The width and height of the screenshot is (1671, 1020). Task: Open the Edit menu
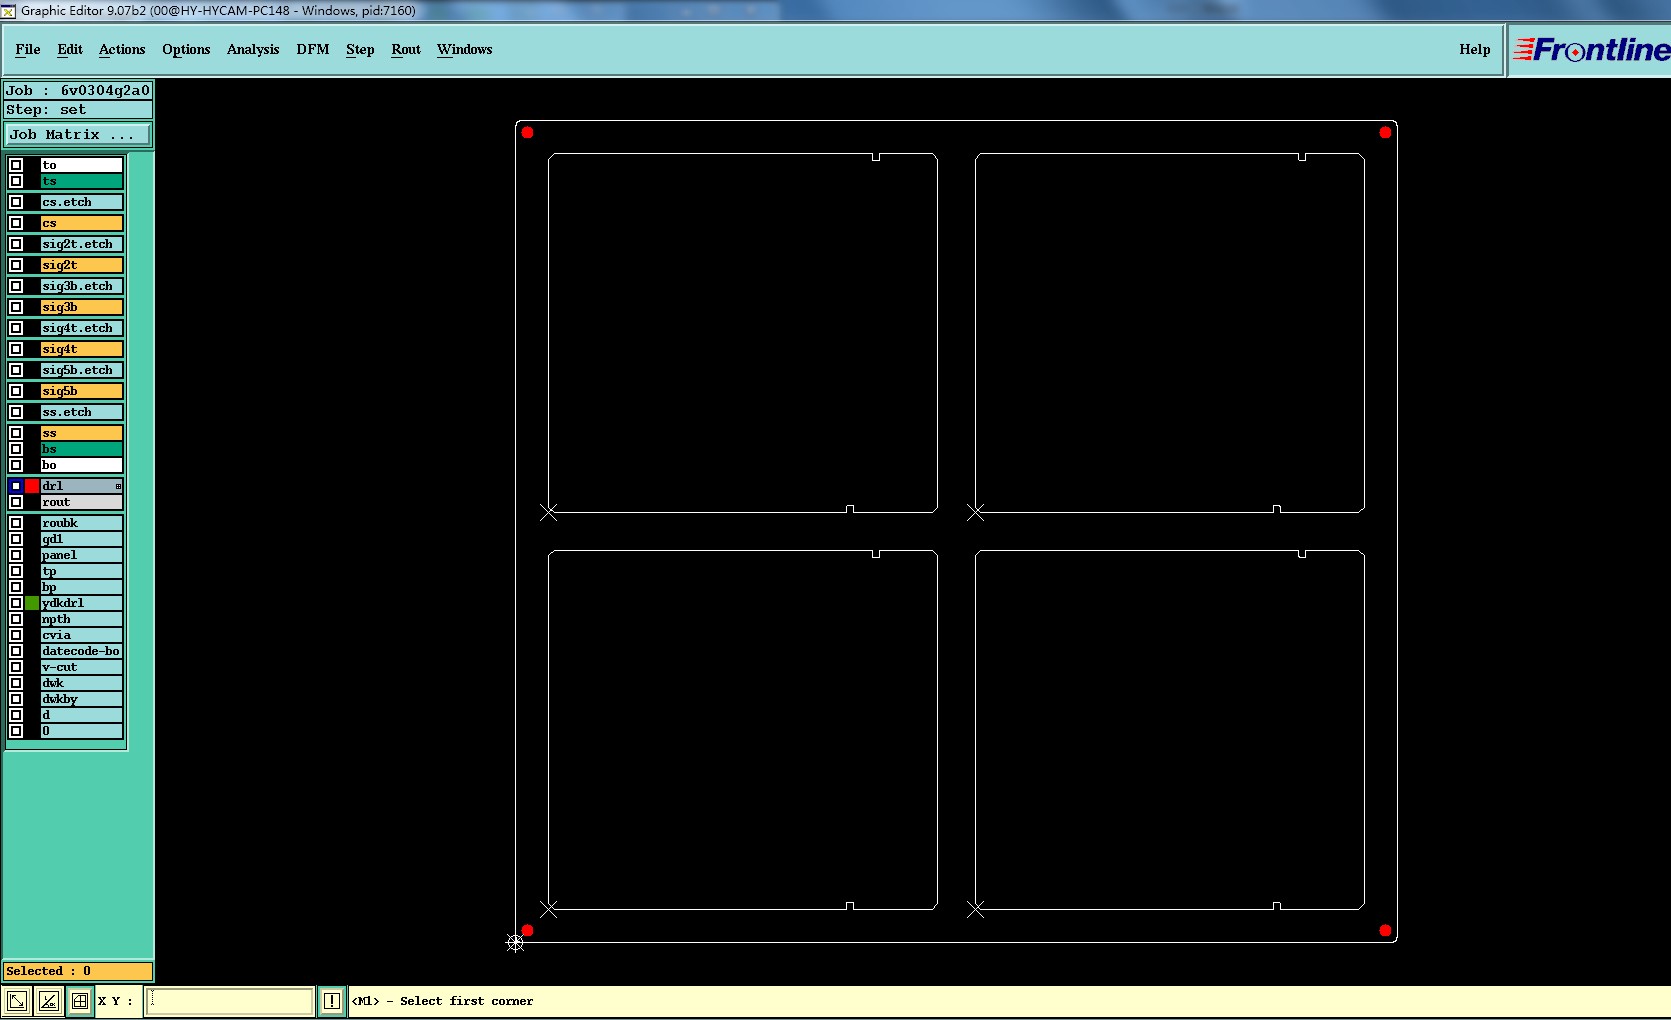[70, 50]
